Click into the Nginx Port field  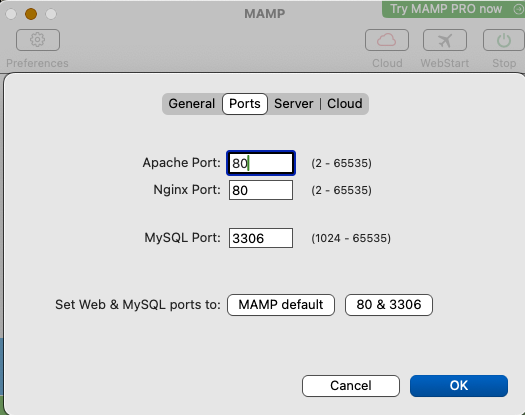click(261, 190)
